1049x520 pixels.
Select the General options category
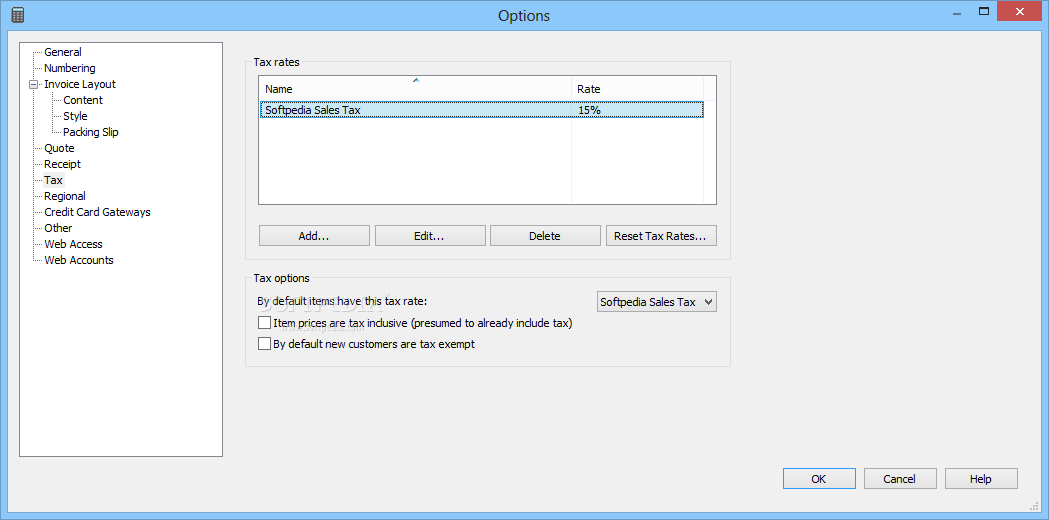click(x=63, y=52)
